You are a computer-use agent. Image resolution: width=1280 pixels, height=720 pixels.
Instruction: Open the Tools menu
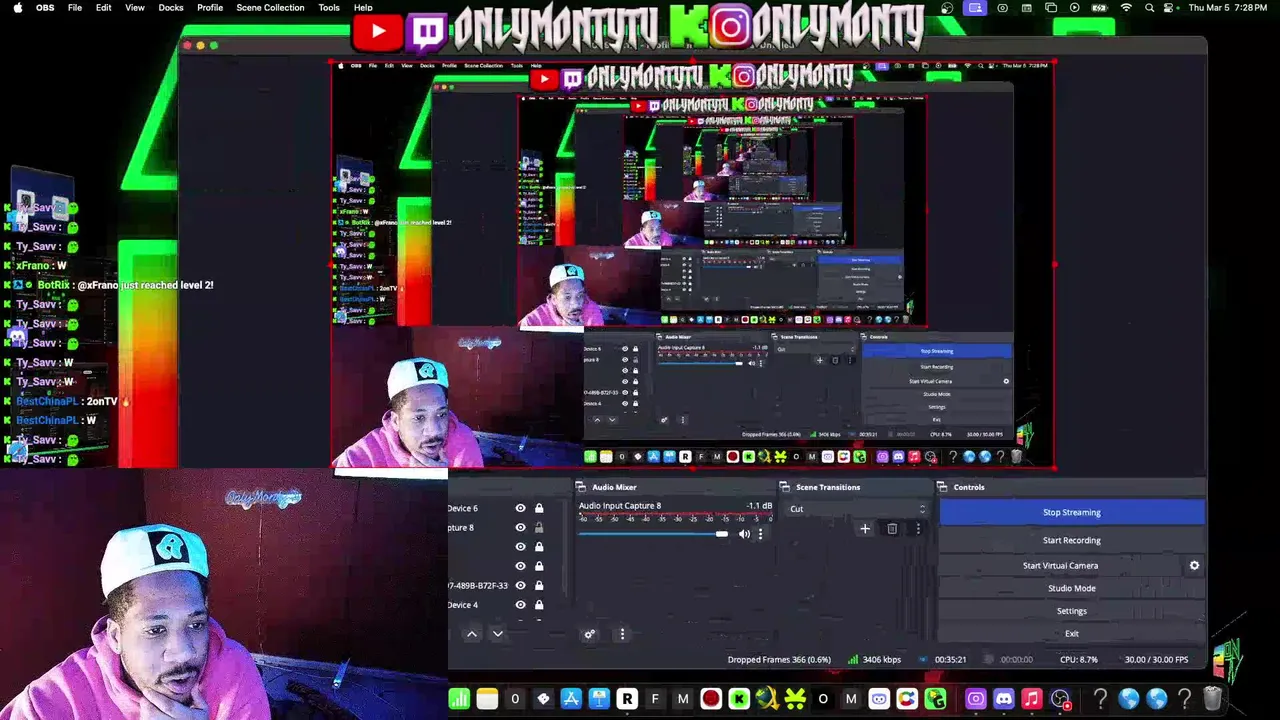tap(329, 7)
